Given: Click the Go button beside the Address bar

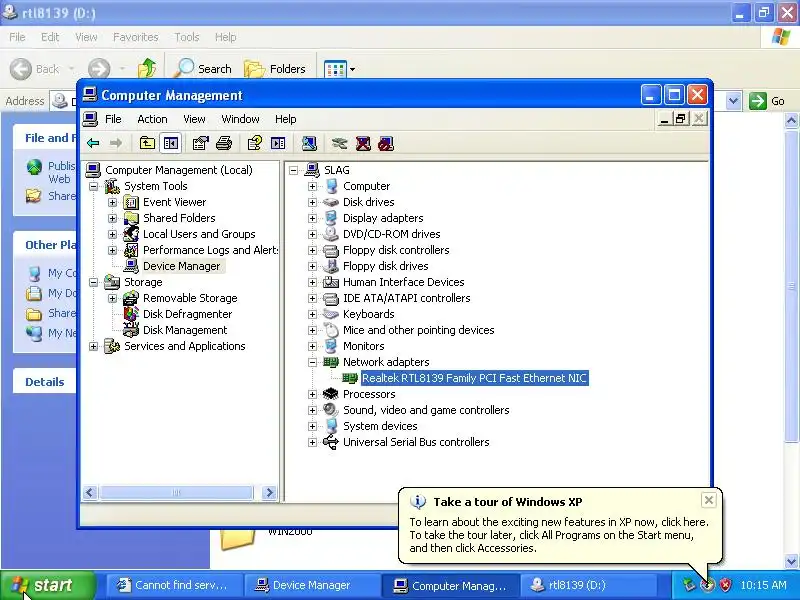Looking at the screenshot, I should click(767, 101).
